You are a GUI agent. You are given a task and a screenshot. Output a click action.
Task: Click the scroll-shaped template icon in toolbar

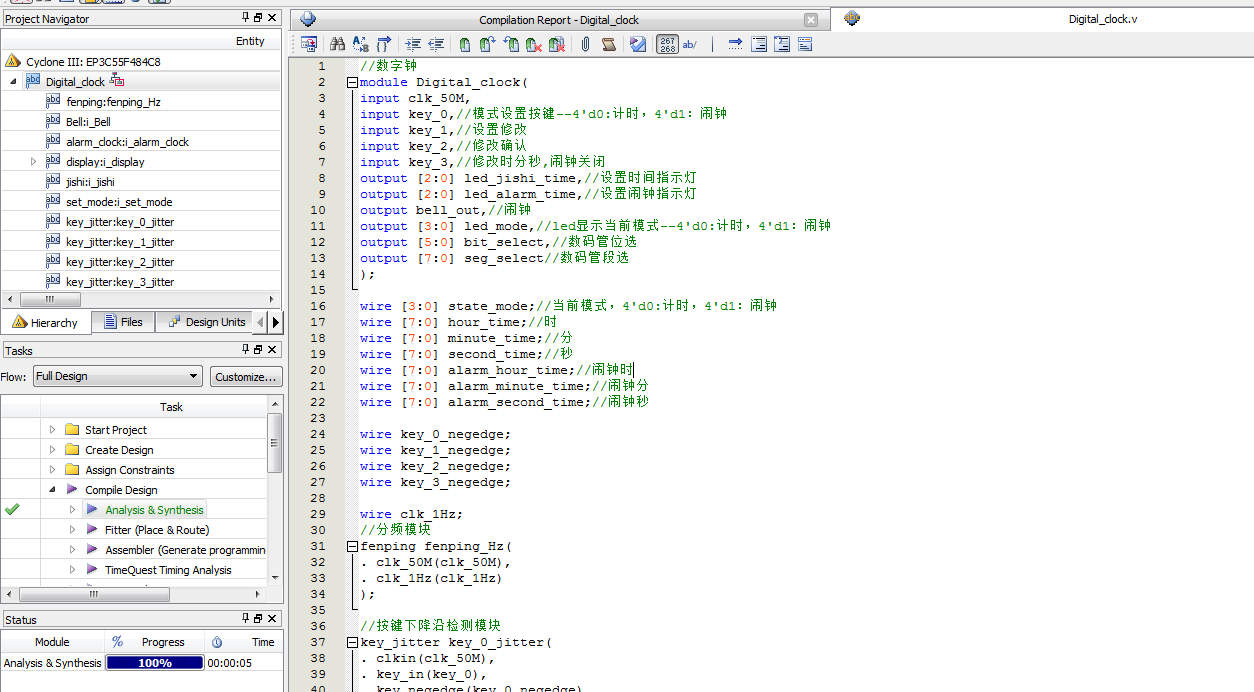[609, 44]
